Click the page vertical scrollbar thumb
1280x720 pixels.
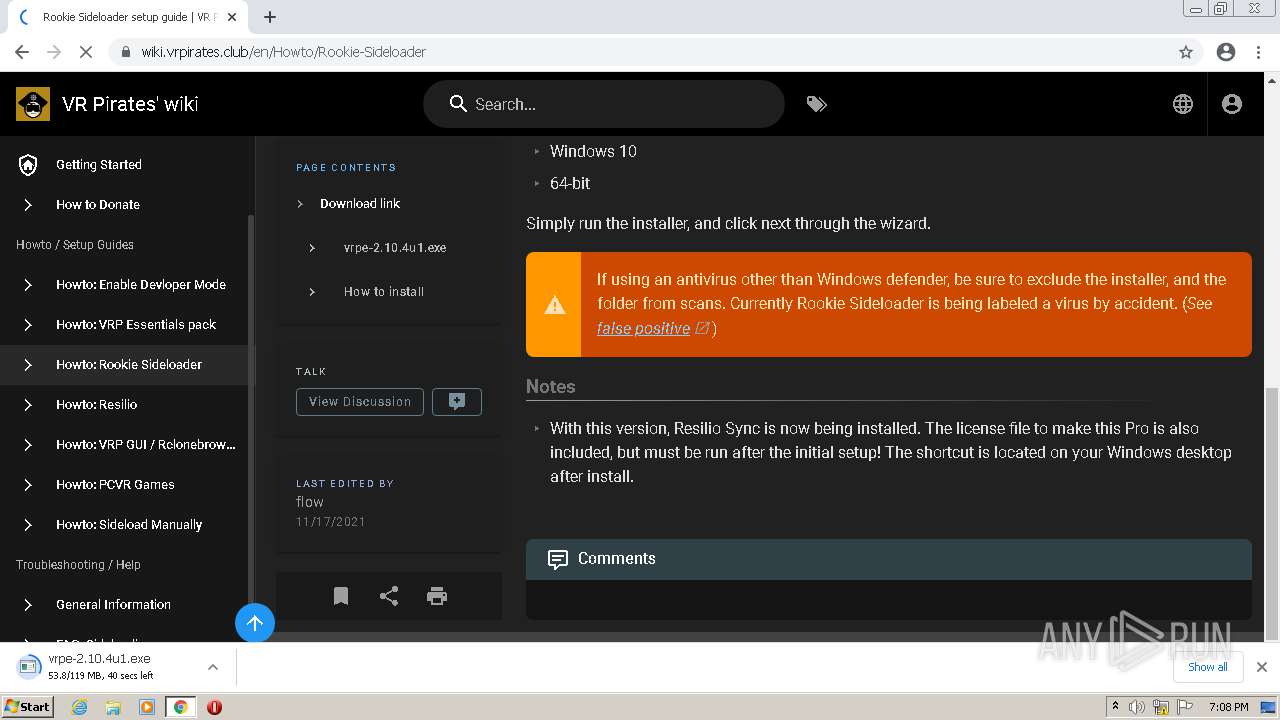click(x=1272, y=512)
